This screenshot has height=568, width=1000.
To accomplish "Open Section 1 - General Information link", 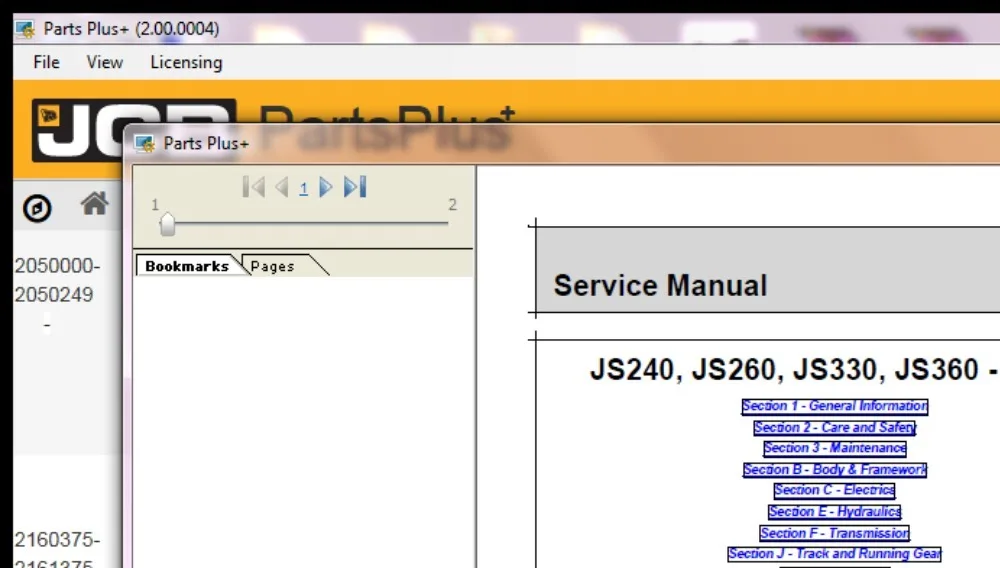I will [835, 406].
